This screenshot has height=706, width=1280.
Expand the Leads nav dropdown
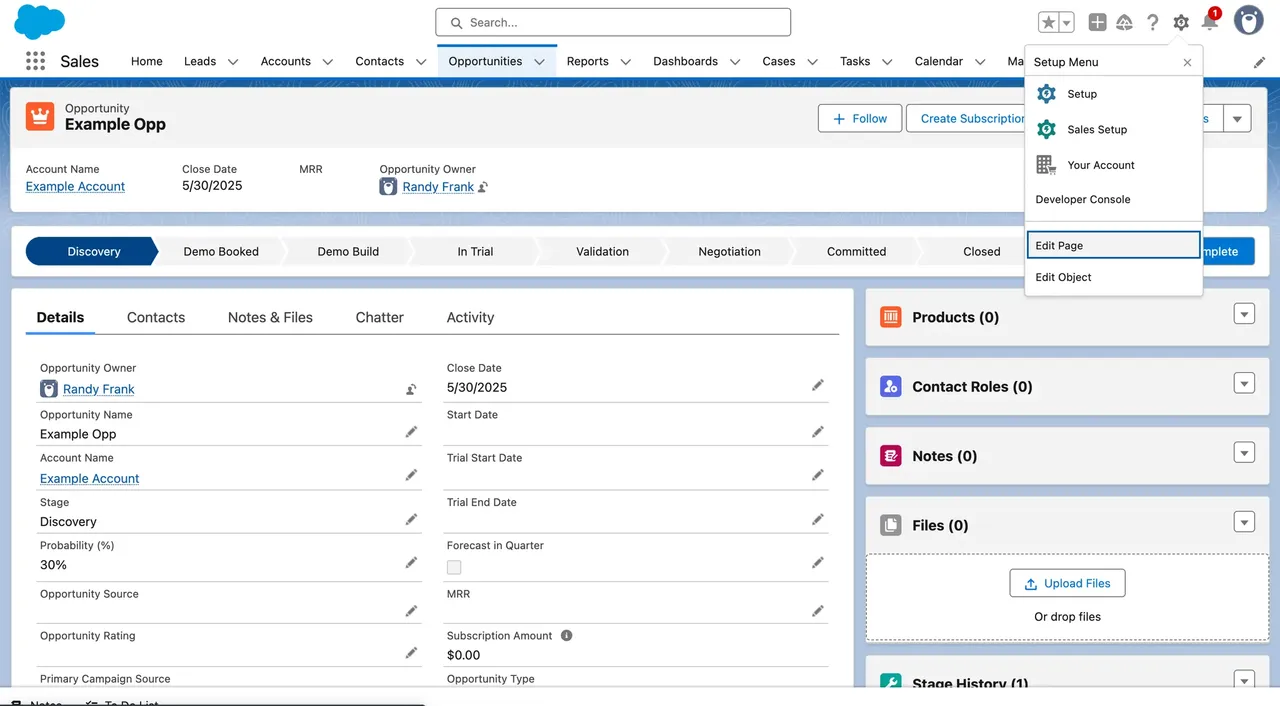pyautogui.click(x=233, y=62)
